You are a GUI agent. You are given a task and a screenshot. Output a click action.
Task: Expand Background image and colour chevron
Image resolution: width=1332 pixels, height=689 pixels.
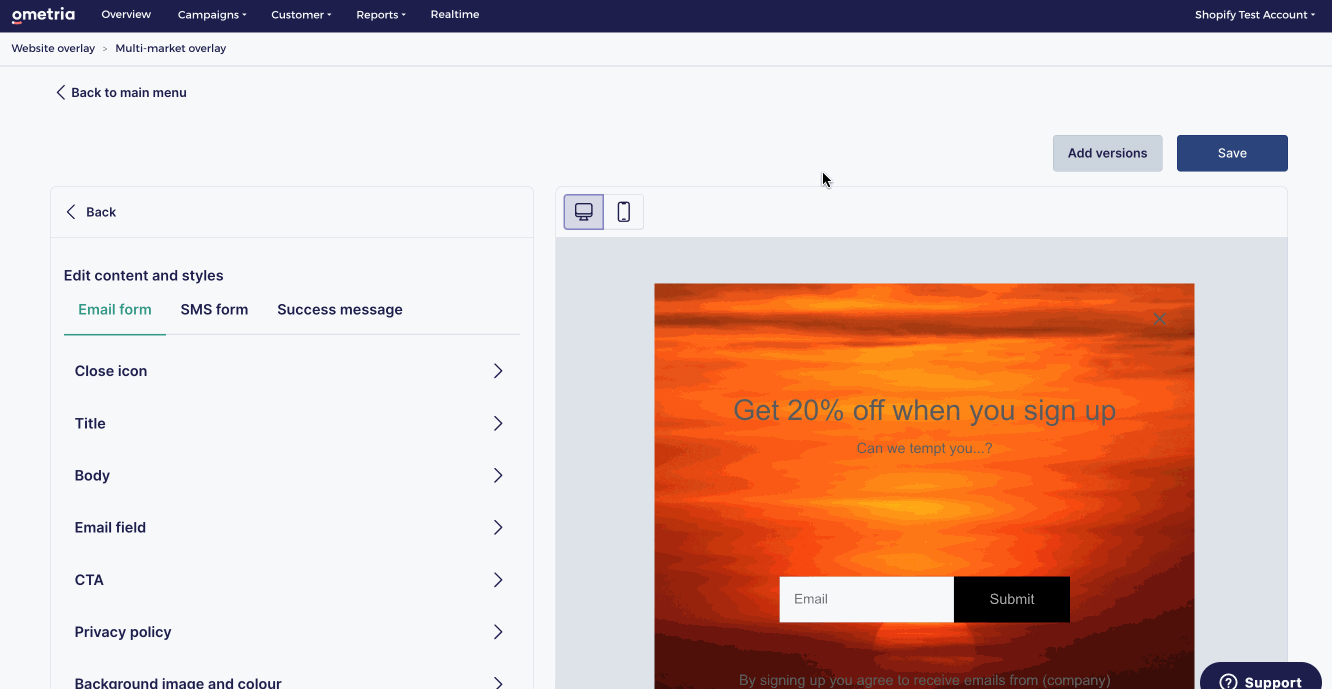tap(498, 682)
